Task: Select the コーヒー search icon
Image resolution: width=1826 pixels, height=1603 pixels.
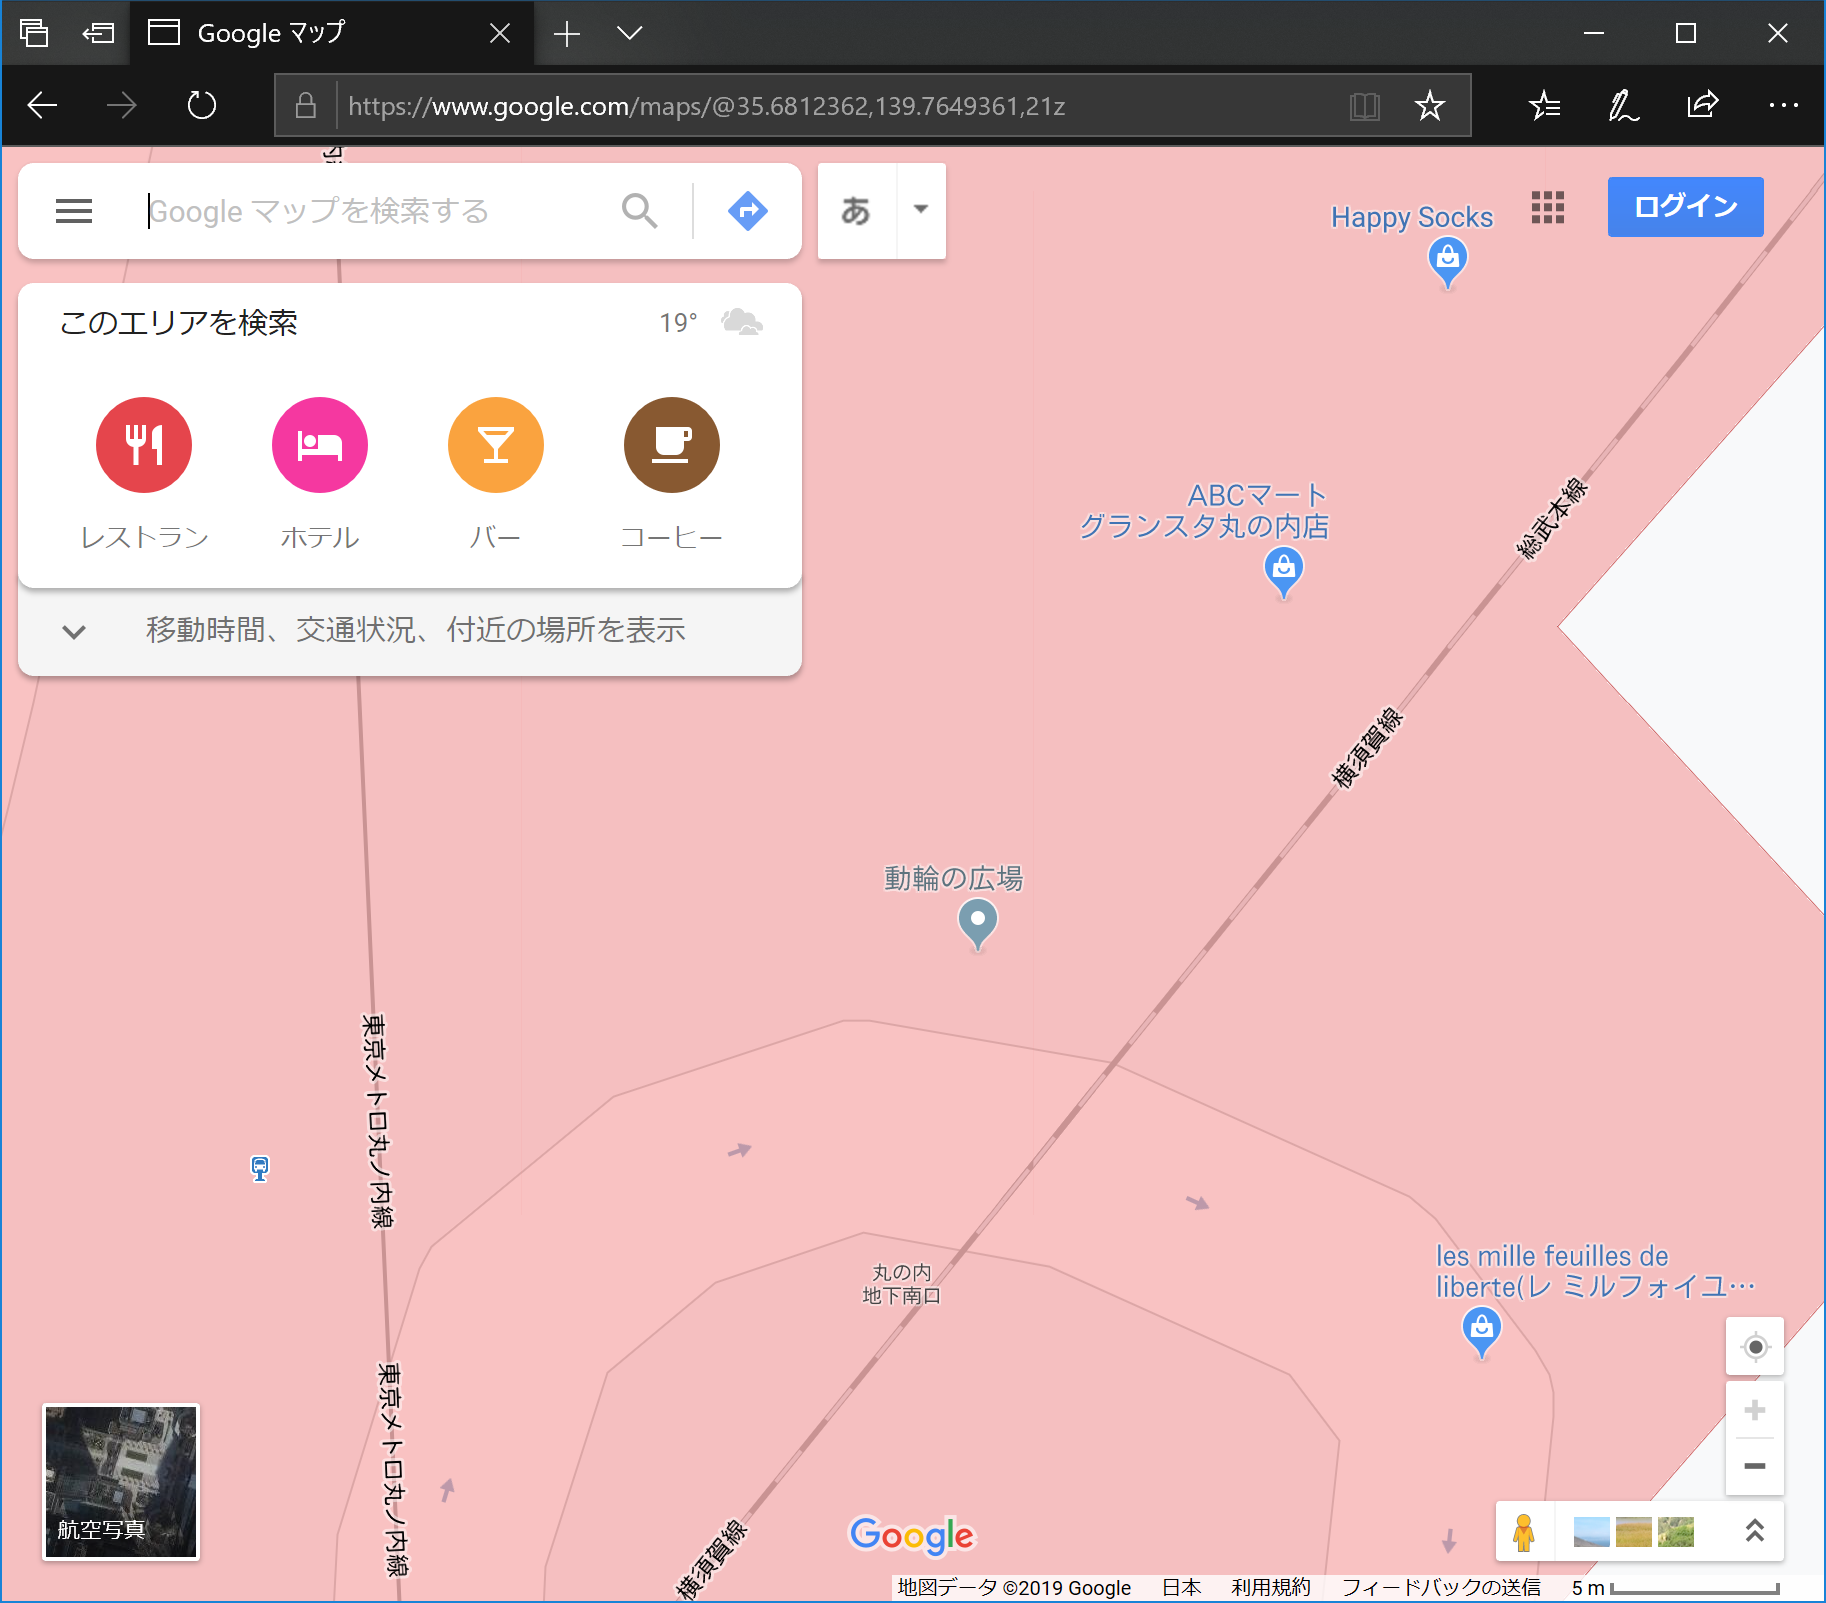Action: click(671, 444)
